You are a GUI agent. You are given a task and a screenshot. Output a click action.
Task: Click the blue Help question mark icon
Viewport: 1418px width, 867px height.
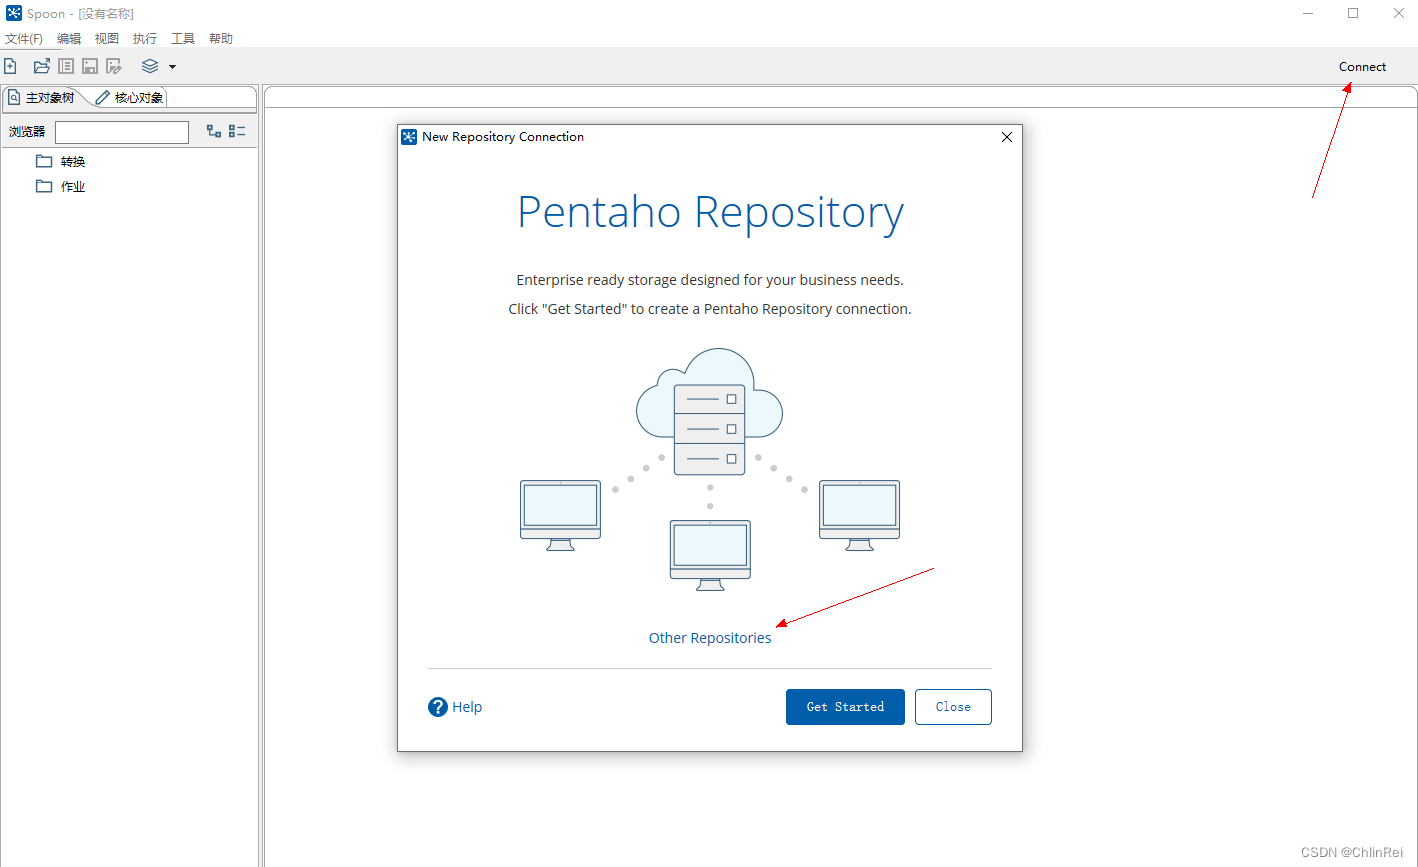438,707
